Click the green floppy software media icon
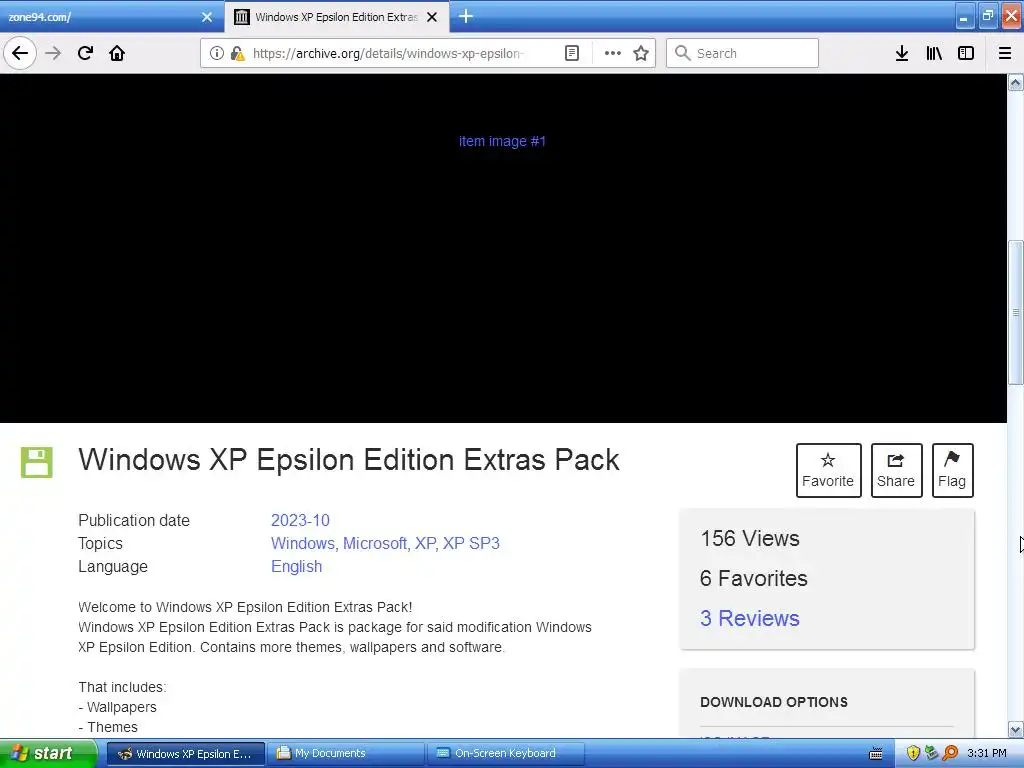Viewport: 1024px width, 768px height. tap(37, 462)
